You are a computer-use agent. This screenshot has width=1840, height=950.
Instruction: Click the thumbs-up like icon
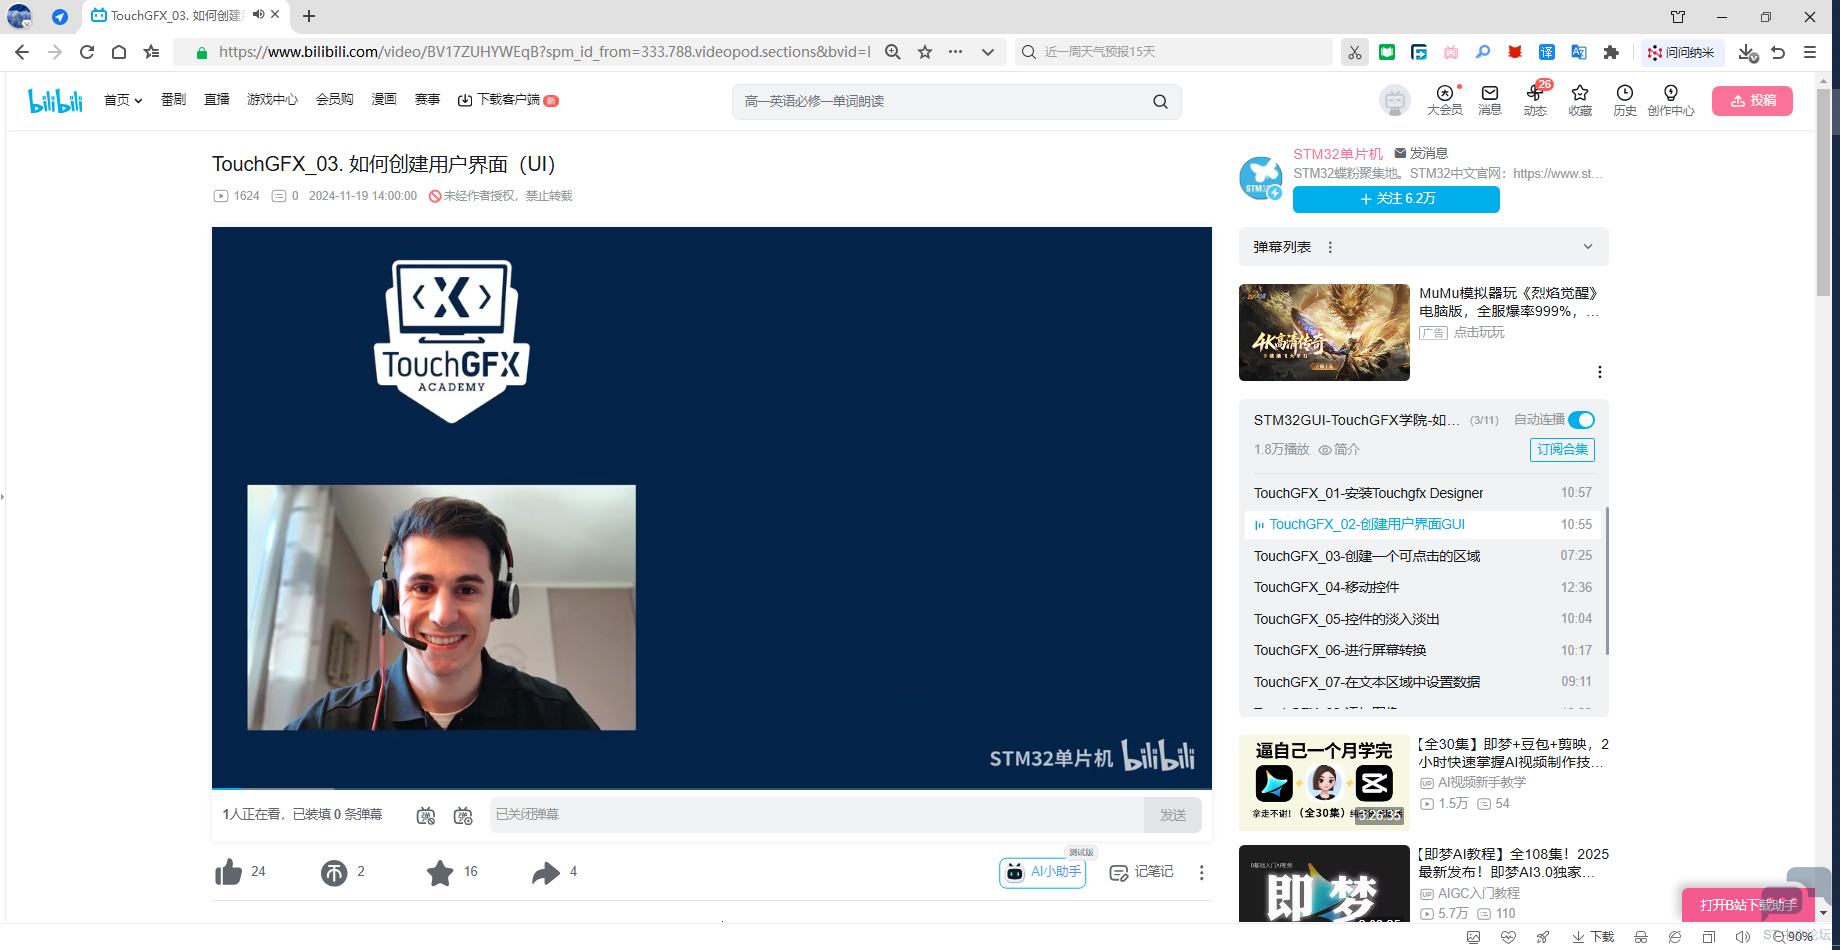pos(229,872)
